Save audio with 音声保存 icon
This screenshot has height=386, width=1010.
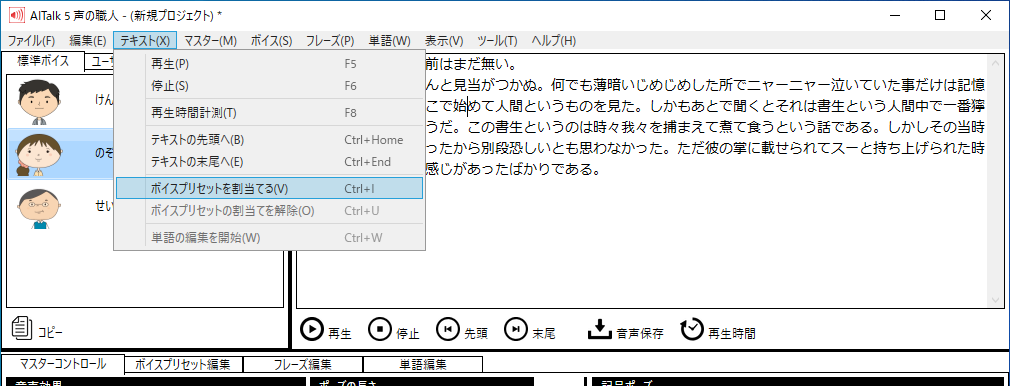click(599, 329)
